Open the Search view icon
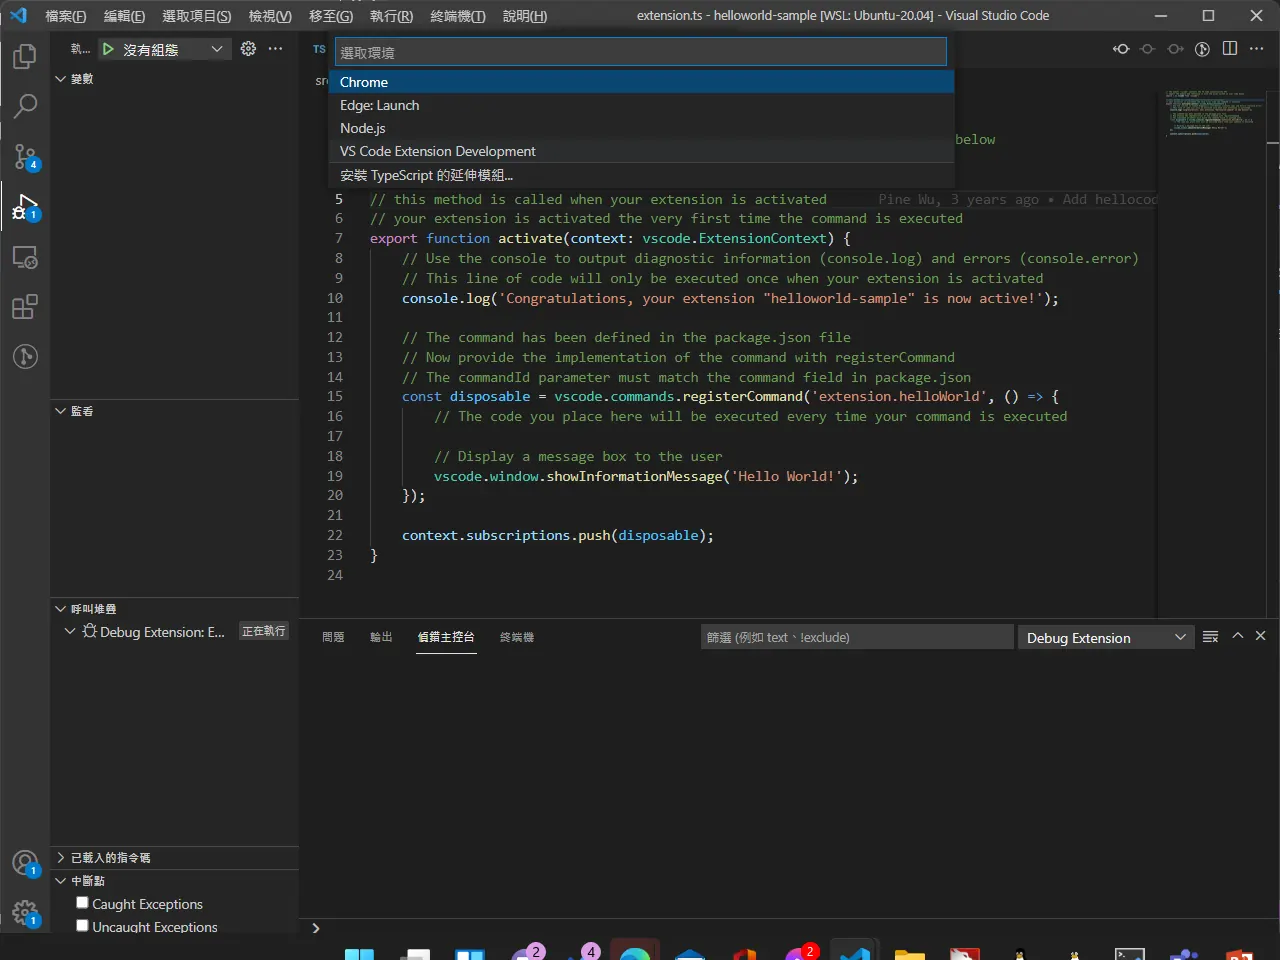The image size is (1280, 960). [x=25, y=106]
